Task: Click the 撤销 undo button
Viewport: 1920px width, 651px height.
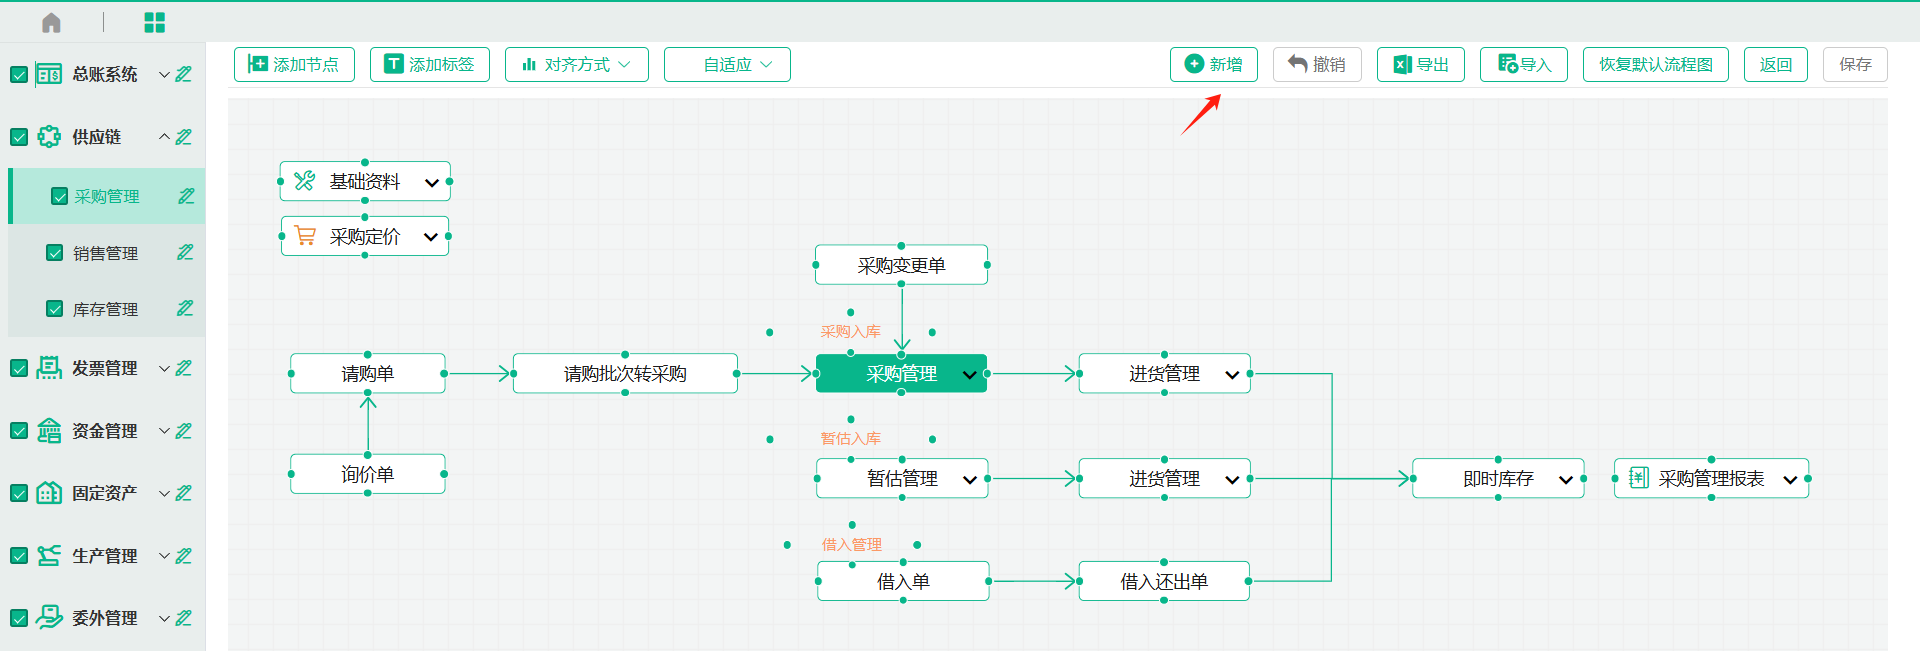Action: click(1317, 64)
